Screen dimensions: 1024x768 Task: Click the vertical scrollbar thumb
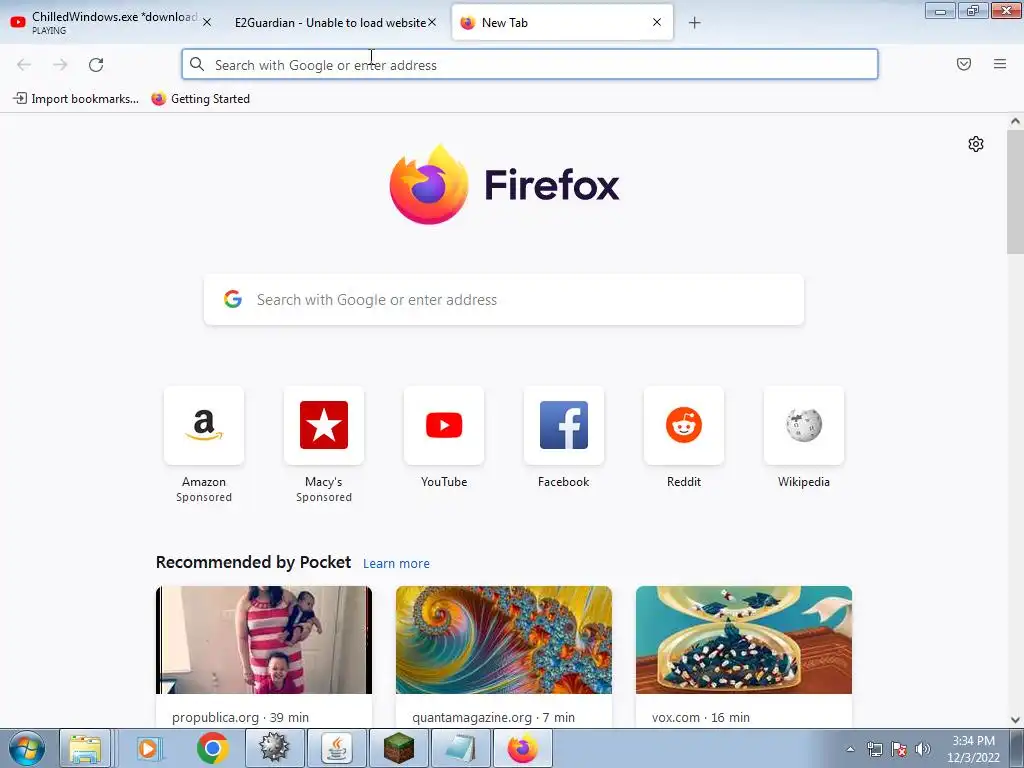coord(1015,191)
